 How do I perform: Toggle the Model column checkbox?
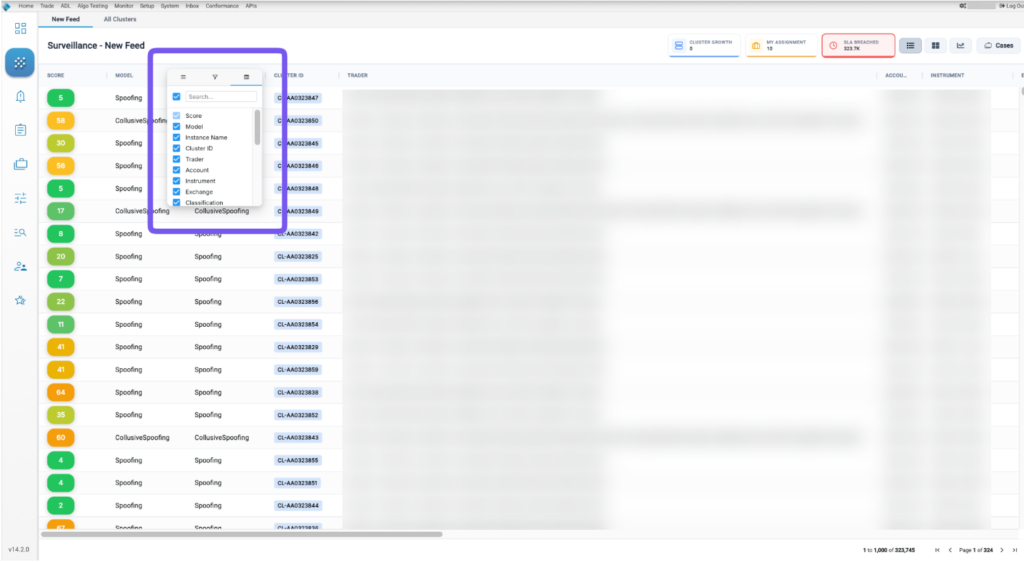(176, 127)
